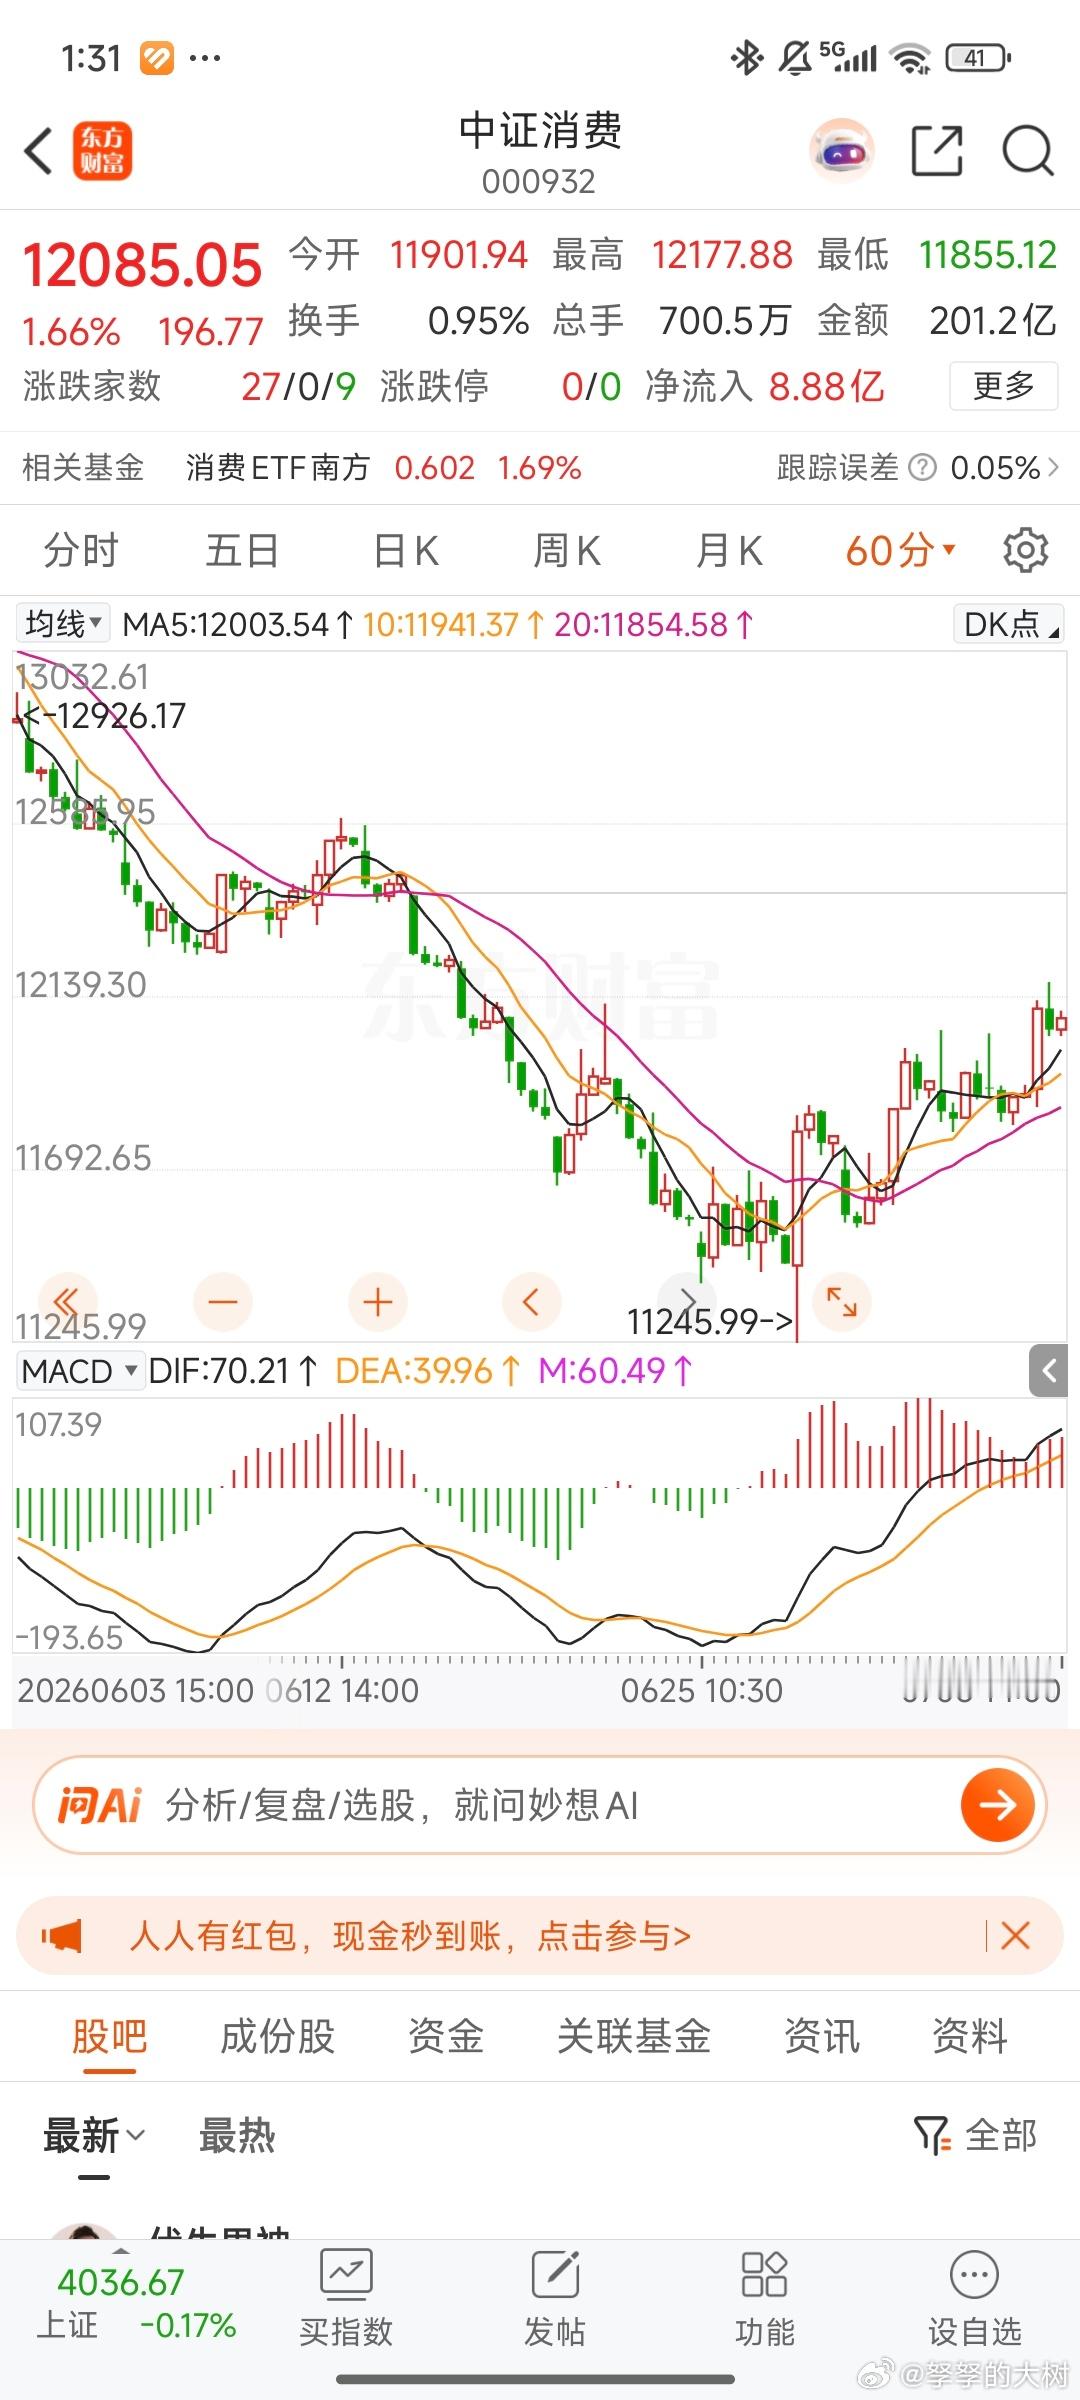The height and width of the screenshot is (2400, 1080).
Task: Zoom out chart with minus icon
Action: pyautogui.click(x=223, y=1302)
